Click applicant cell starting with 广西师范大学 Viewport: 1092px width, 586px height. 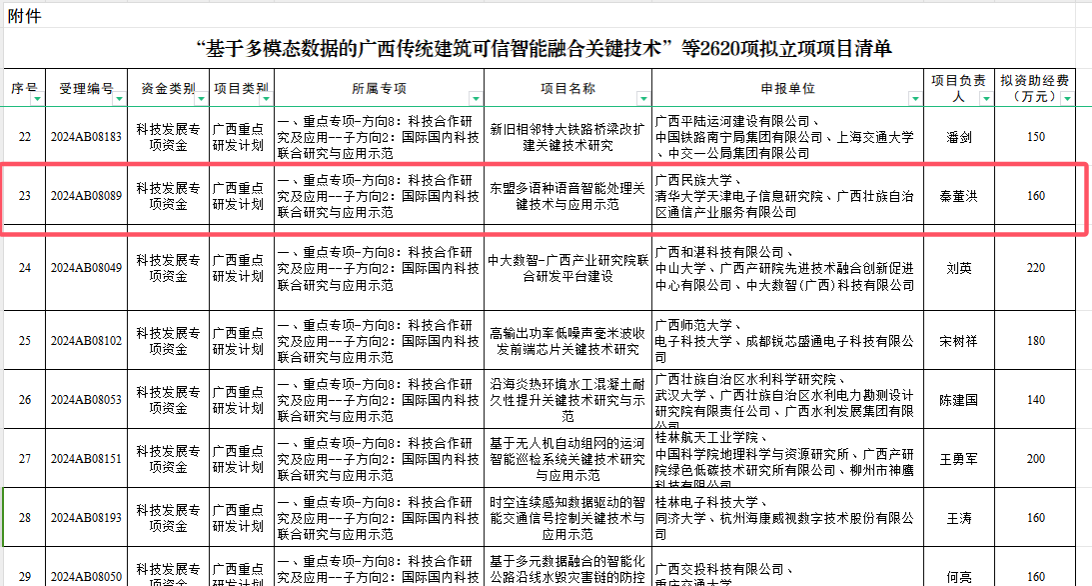pos(785,341)
